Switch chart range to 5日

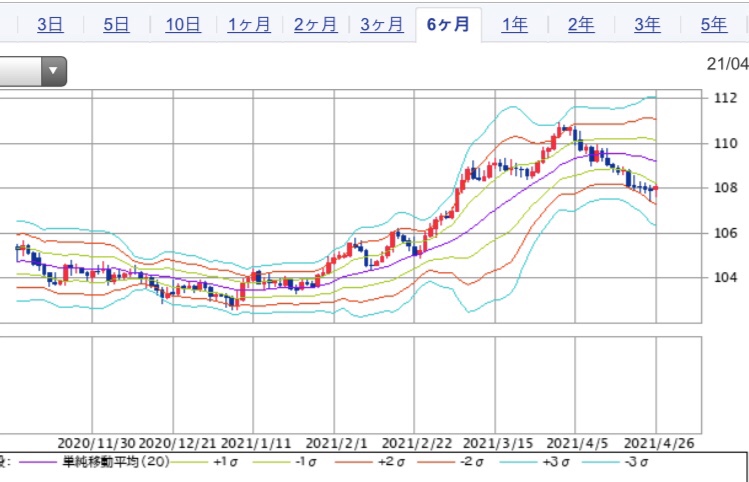(x=117, y=24)
